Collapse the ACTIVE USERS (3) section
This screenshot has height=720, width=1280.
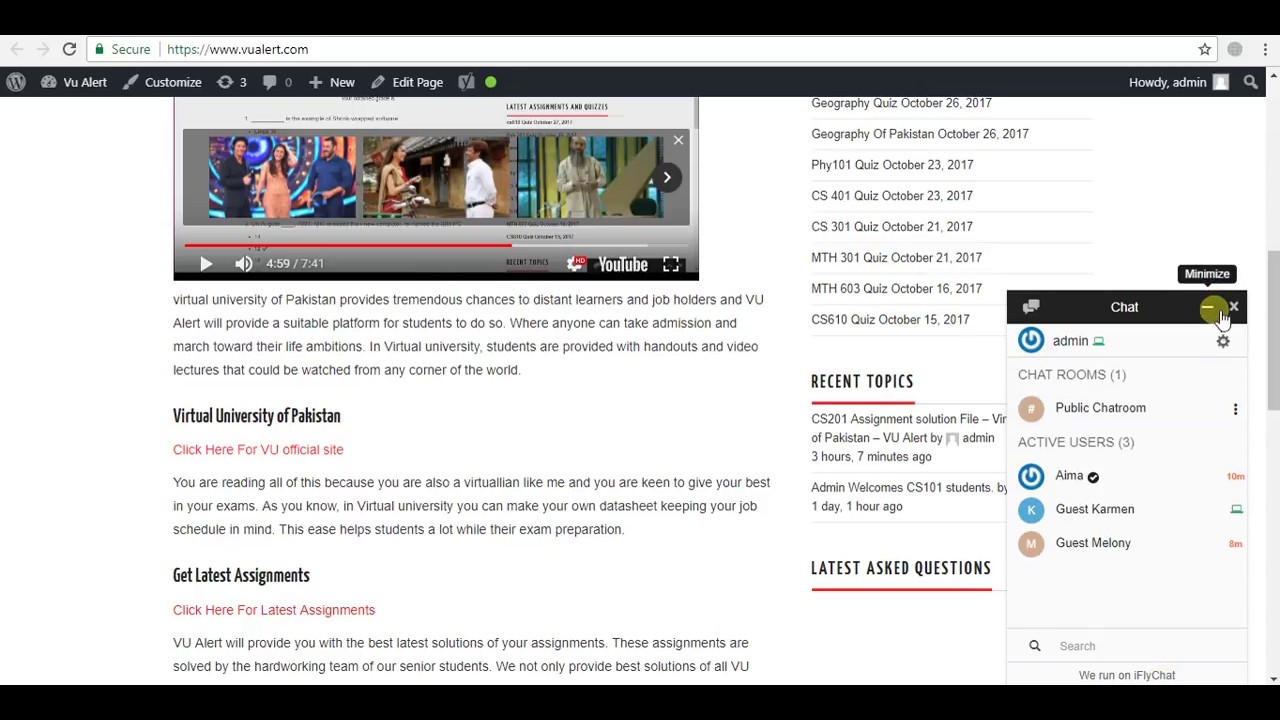(x=1076, y=442)
